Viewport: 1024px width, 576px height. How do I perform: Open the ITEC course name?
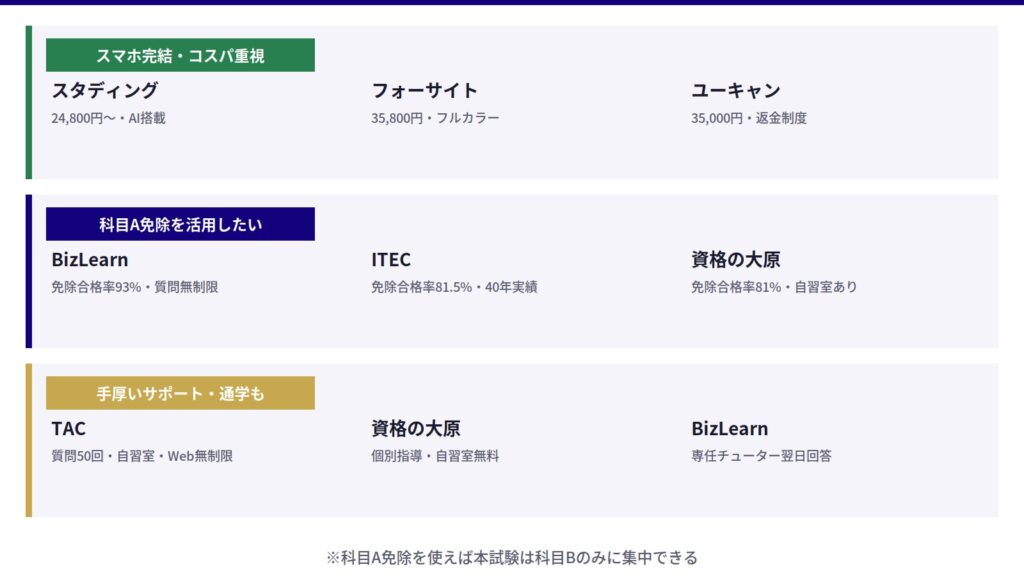pyautogui.click(x=391, y=260)
